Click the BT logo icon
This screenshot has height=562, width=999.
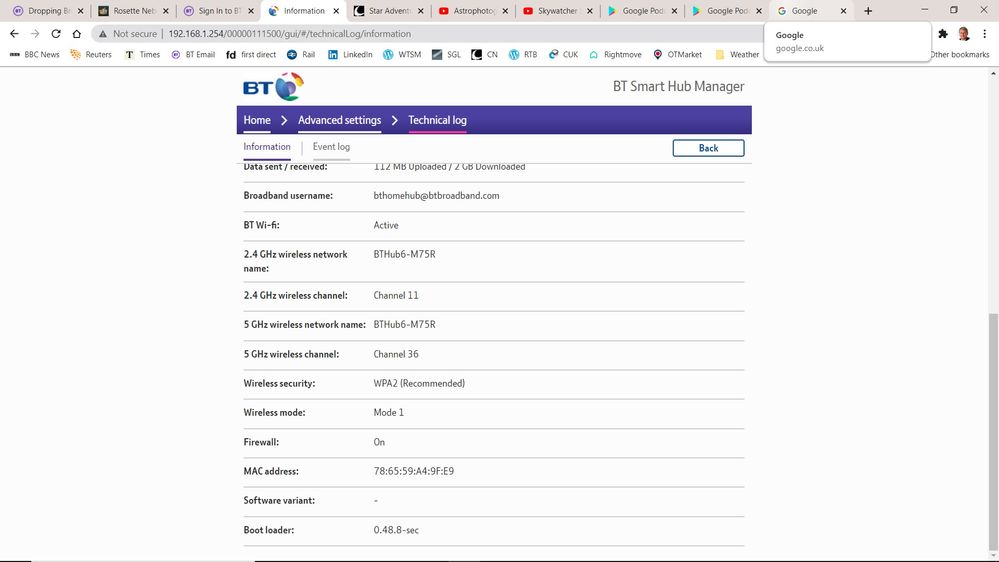click(x=272, y=86)
